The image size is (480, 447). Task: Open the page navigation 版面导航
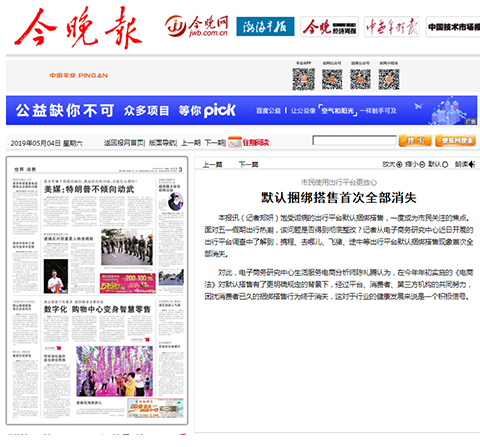point(162,143)
